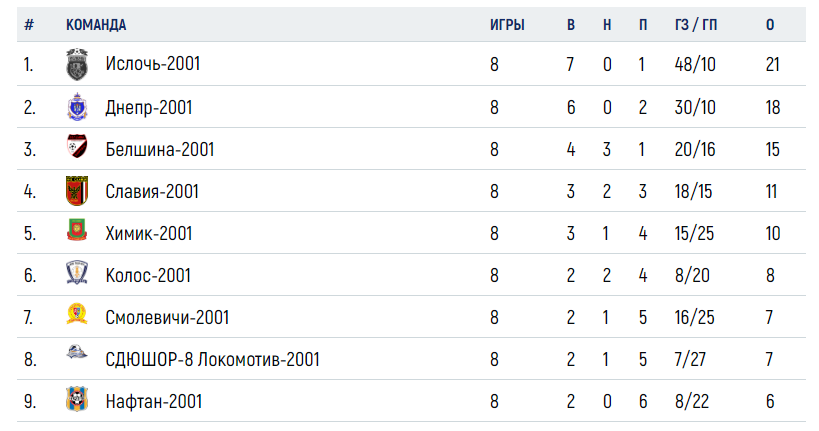Click the Смолевичи-2001 yellow emblem

(x=77, y=313)
